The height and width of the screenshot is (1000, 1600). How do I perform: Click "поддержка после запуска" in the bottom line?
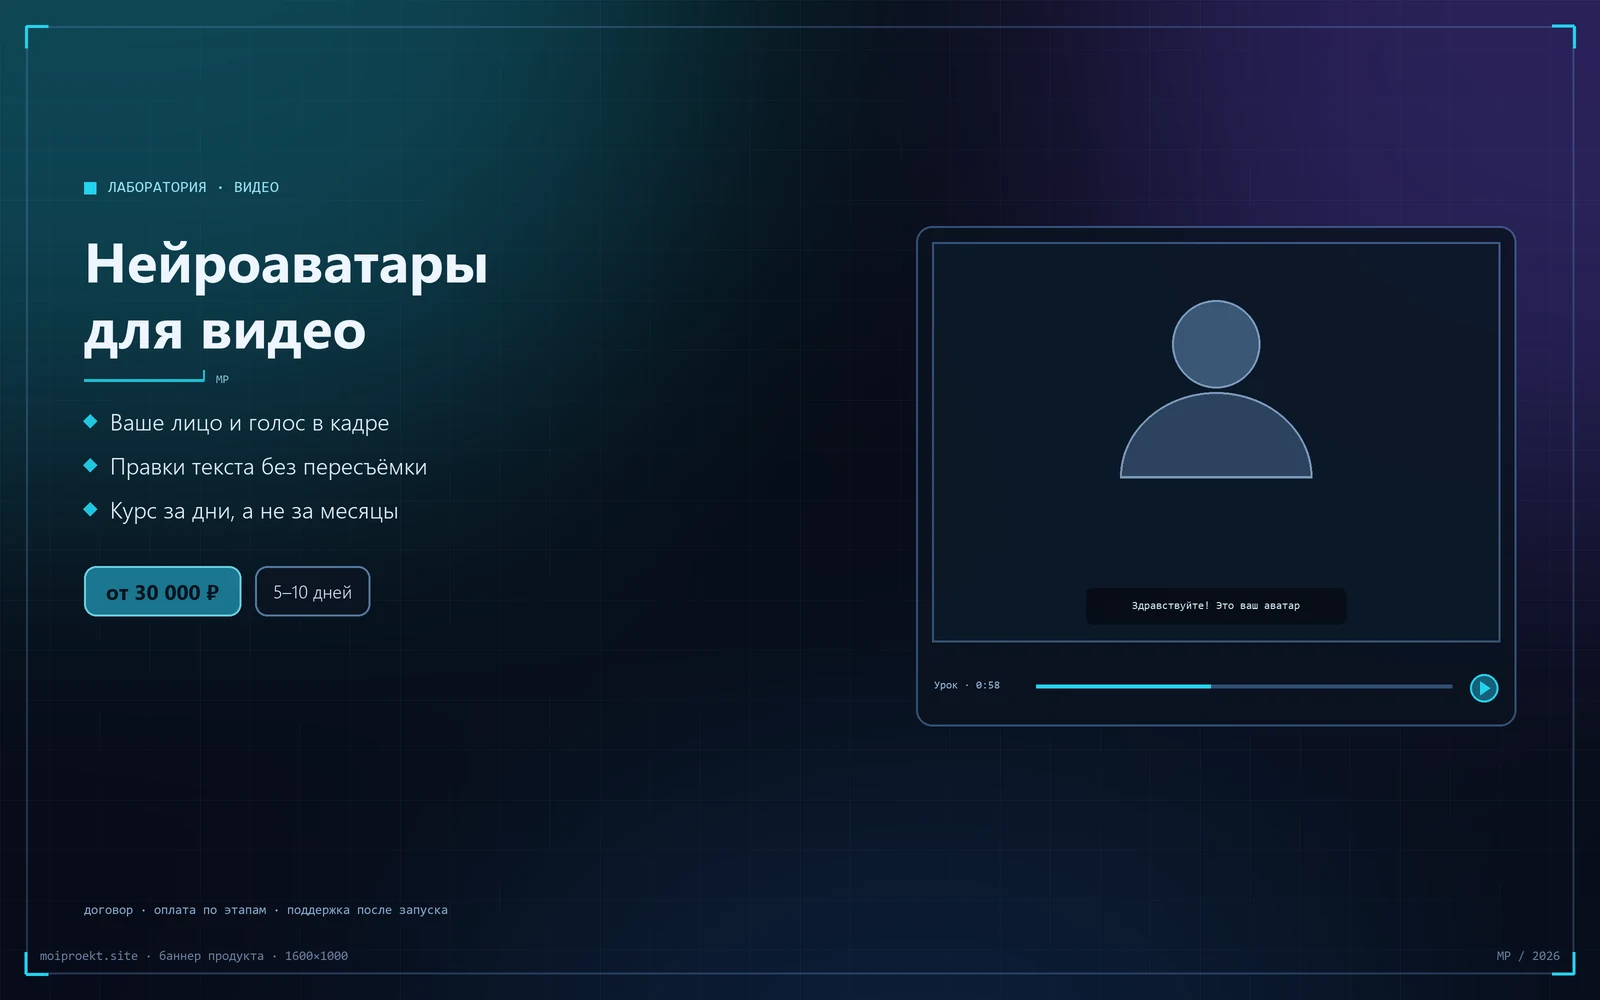[367, 910]
